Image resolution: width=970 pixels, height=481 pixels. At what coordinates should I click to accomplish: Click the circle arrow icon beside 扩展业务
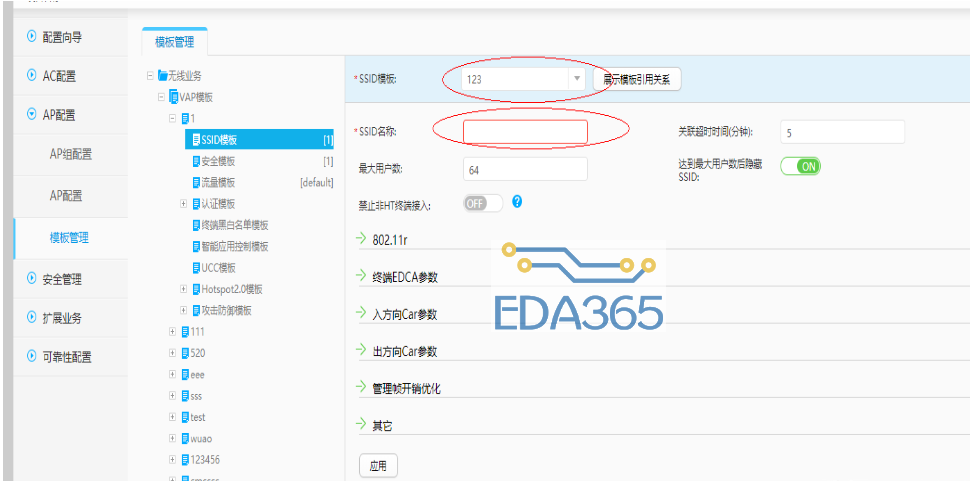click(x=32, y=318)
